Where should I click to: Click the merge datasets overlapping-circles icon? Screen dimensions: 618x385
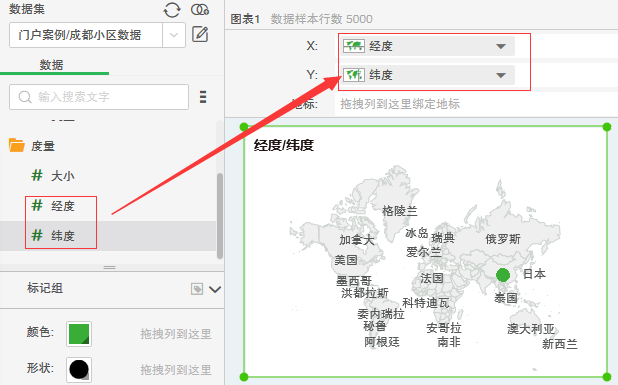click(200, 9)
